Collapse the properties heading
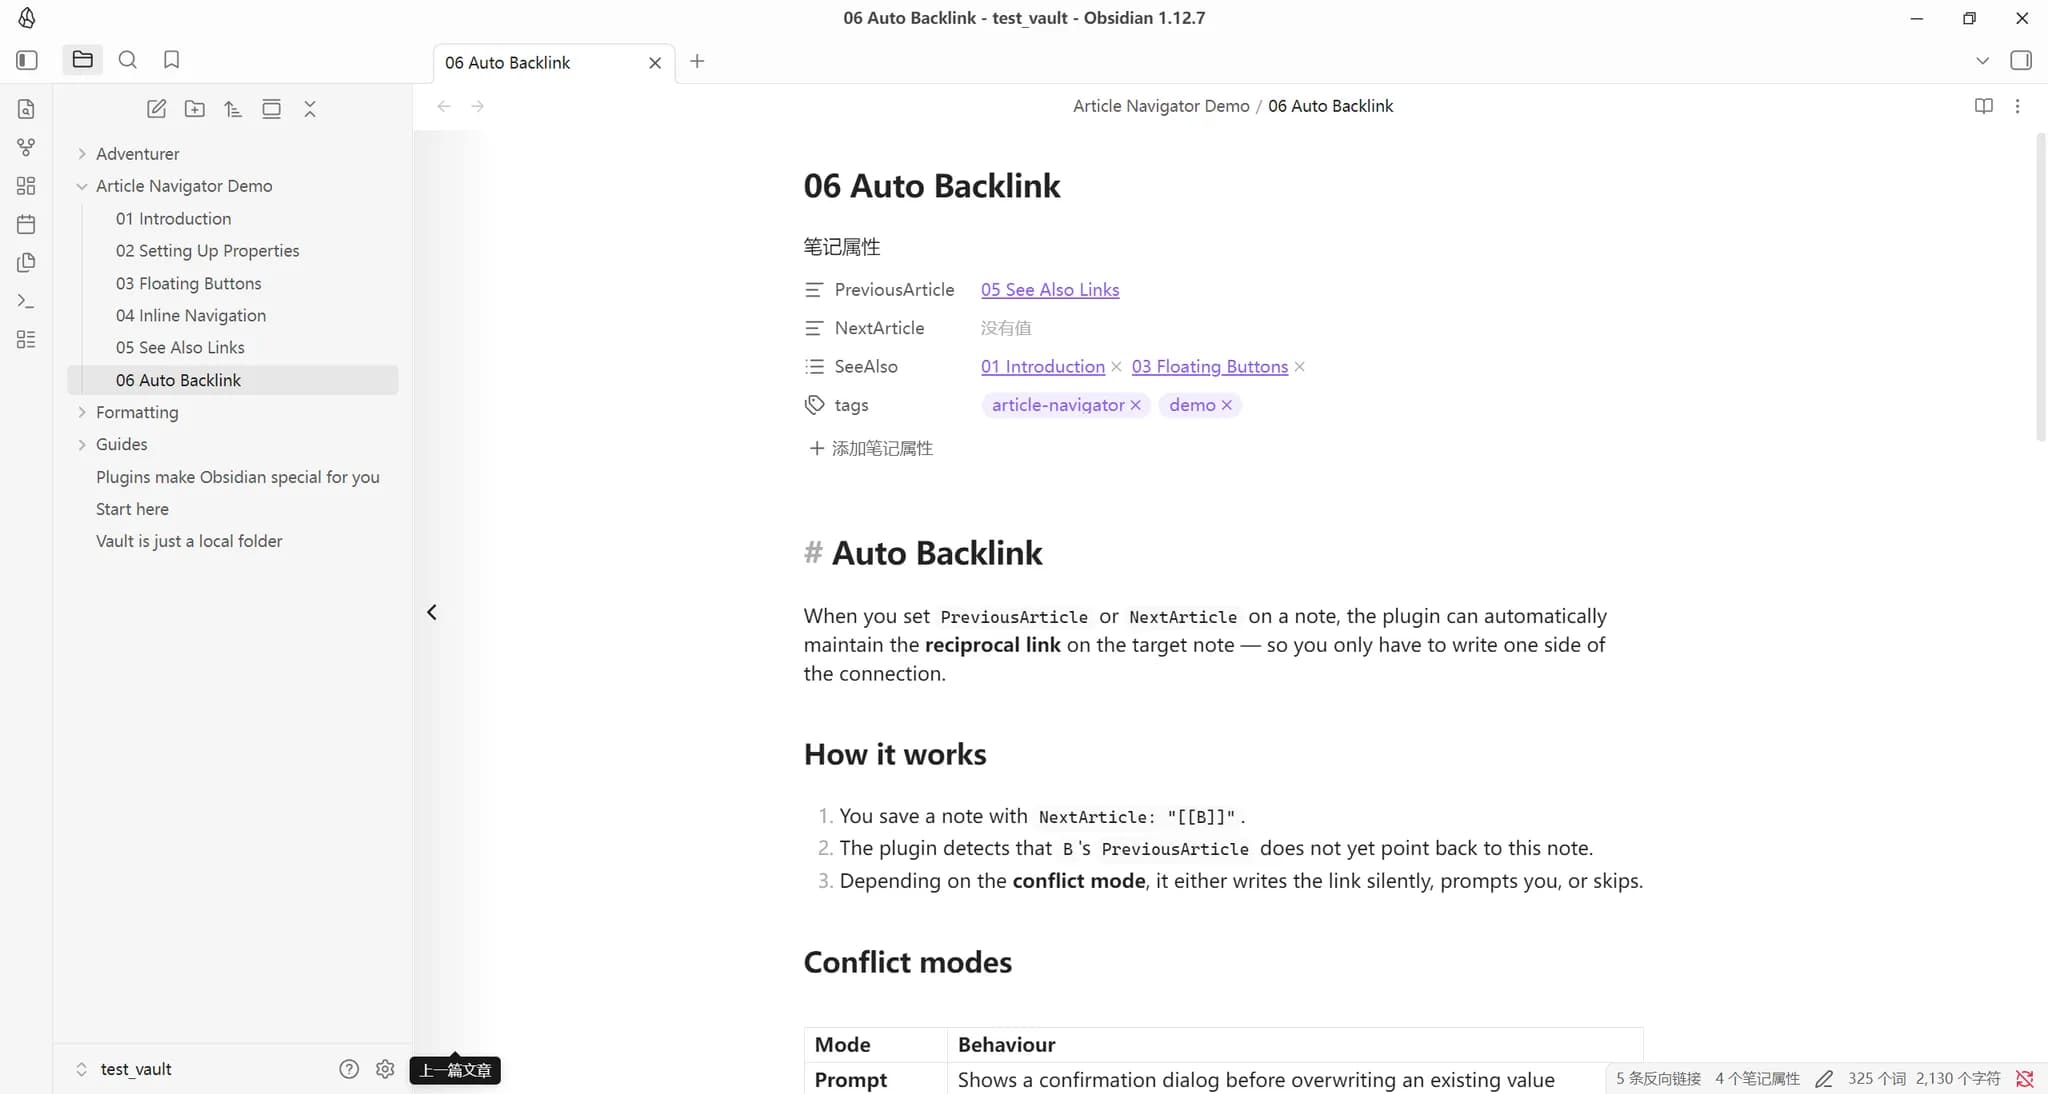This screenshot has width=2048, height=1094. (x=842, y=247)
